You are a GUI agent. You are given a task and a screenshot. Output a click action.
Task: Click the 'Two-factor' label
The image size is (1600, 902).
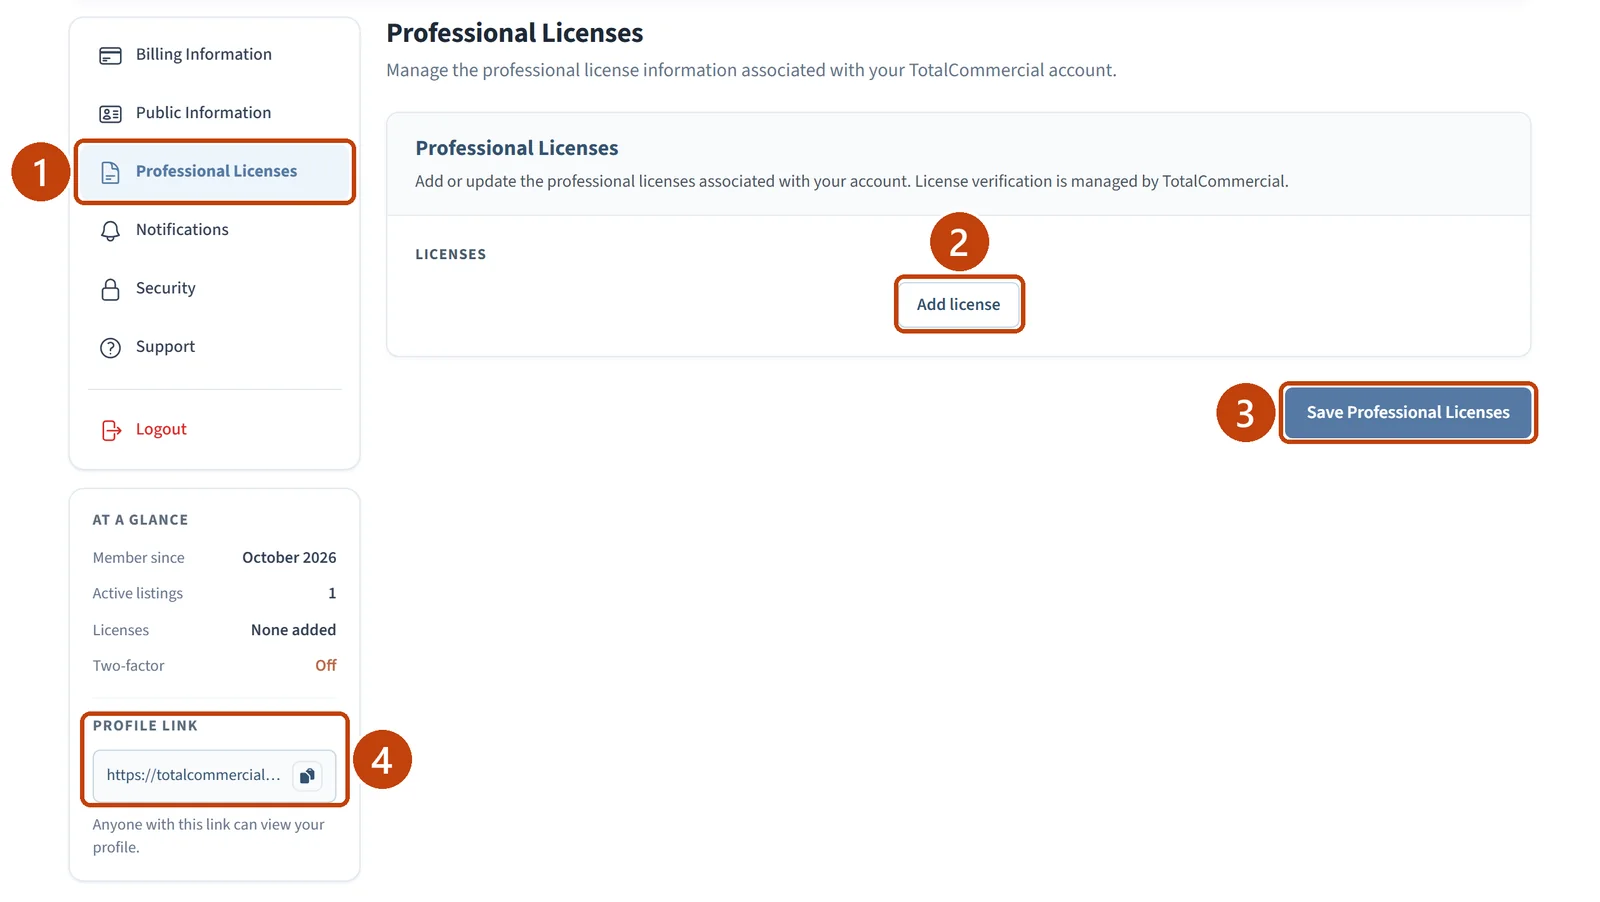coord(128,666)
